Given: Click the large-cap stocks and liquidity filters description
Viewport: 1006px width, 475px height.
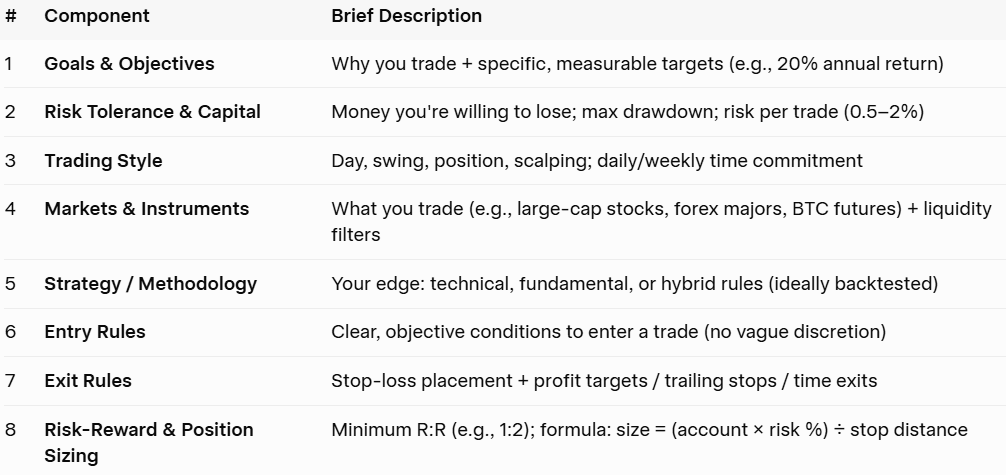Looking at the screenshot, I should point(661,221).
